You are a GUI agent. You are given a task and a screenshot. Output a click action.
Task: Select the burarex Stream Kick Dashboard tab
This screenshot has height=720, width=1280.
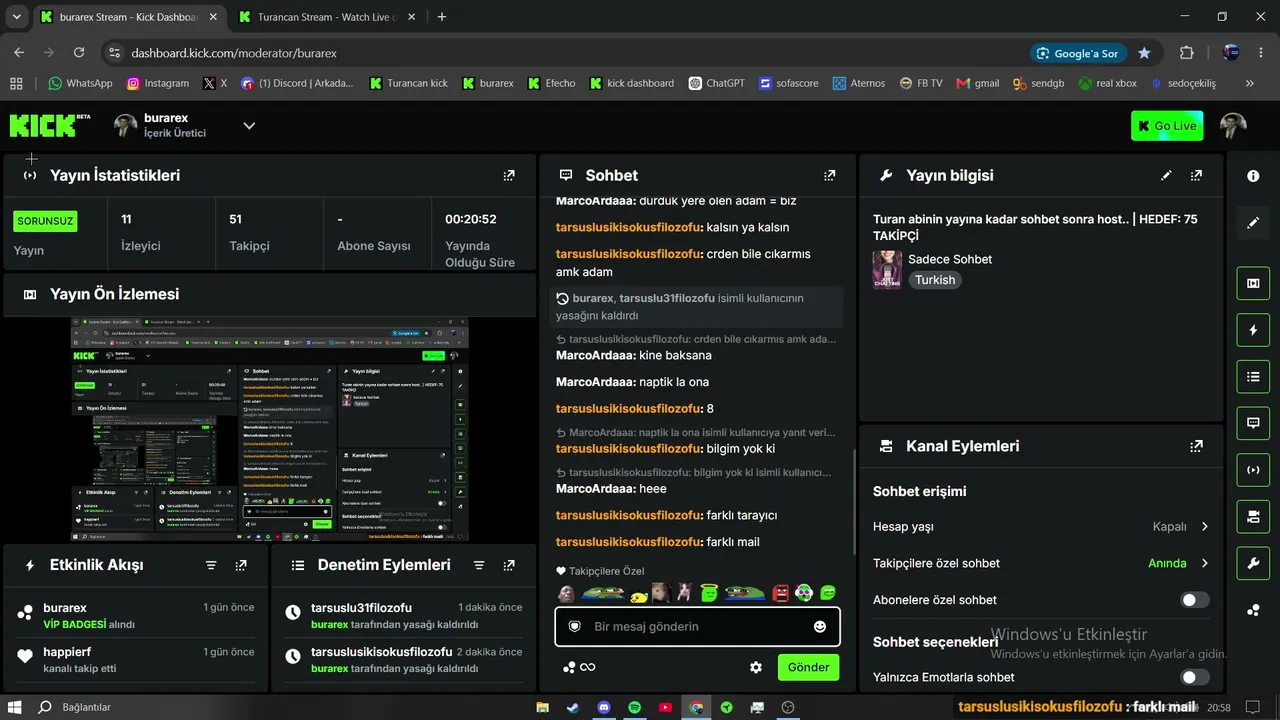pyautogui.click(x=129, y=17)
